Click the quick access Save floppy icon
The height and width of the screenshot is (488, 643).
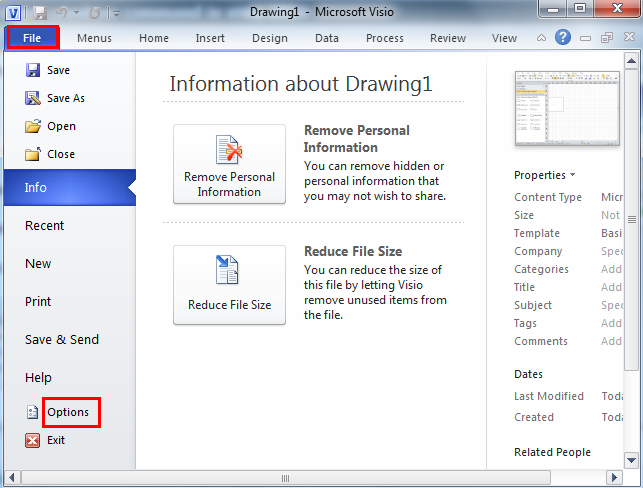[x=40, y=13]
